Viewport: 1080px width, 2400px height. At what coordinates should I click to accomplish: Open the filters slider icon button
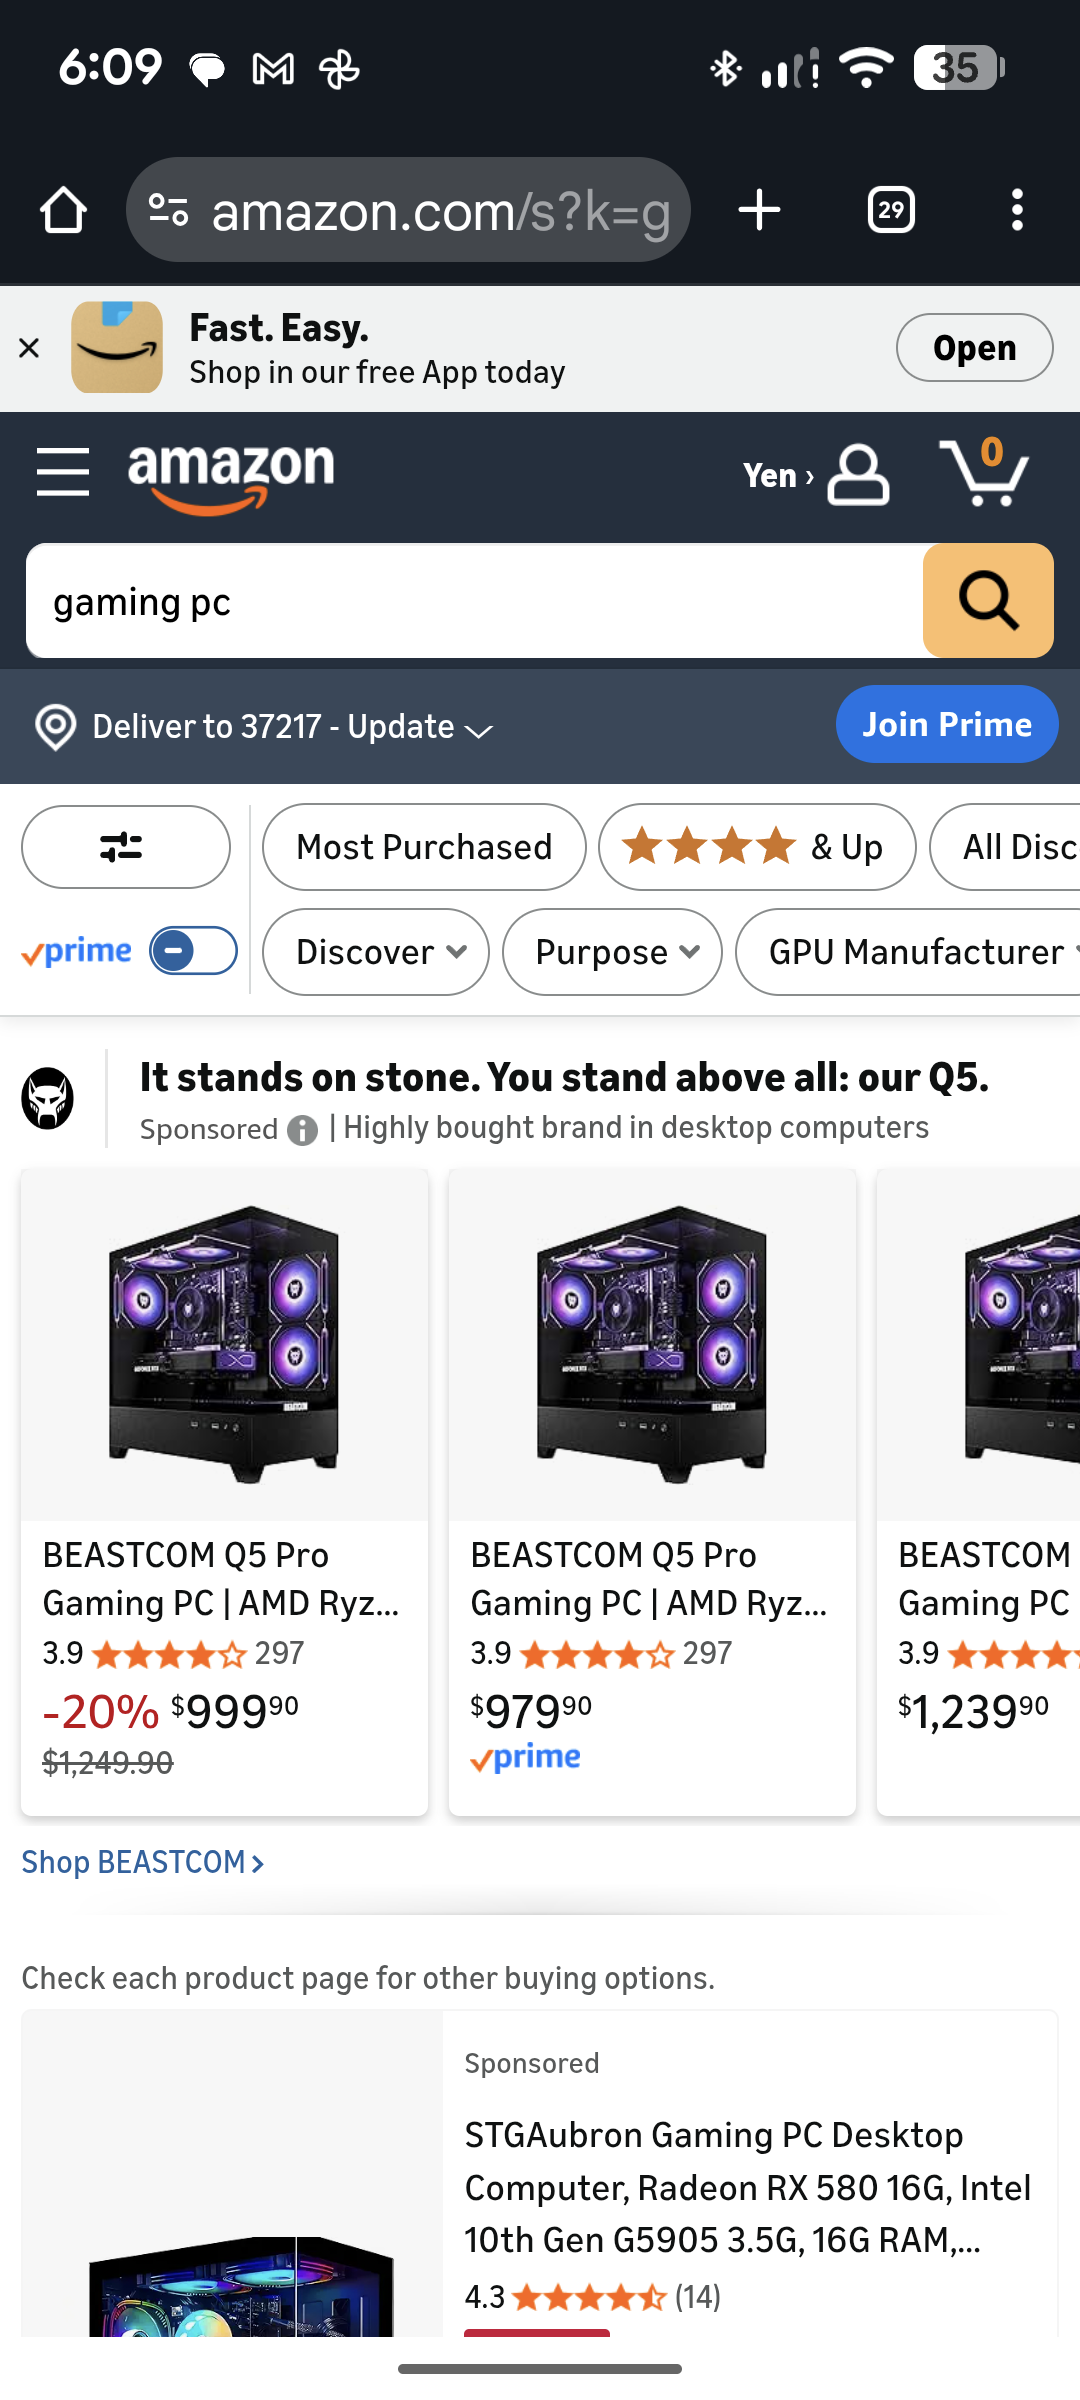125,847
